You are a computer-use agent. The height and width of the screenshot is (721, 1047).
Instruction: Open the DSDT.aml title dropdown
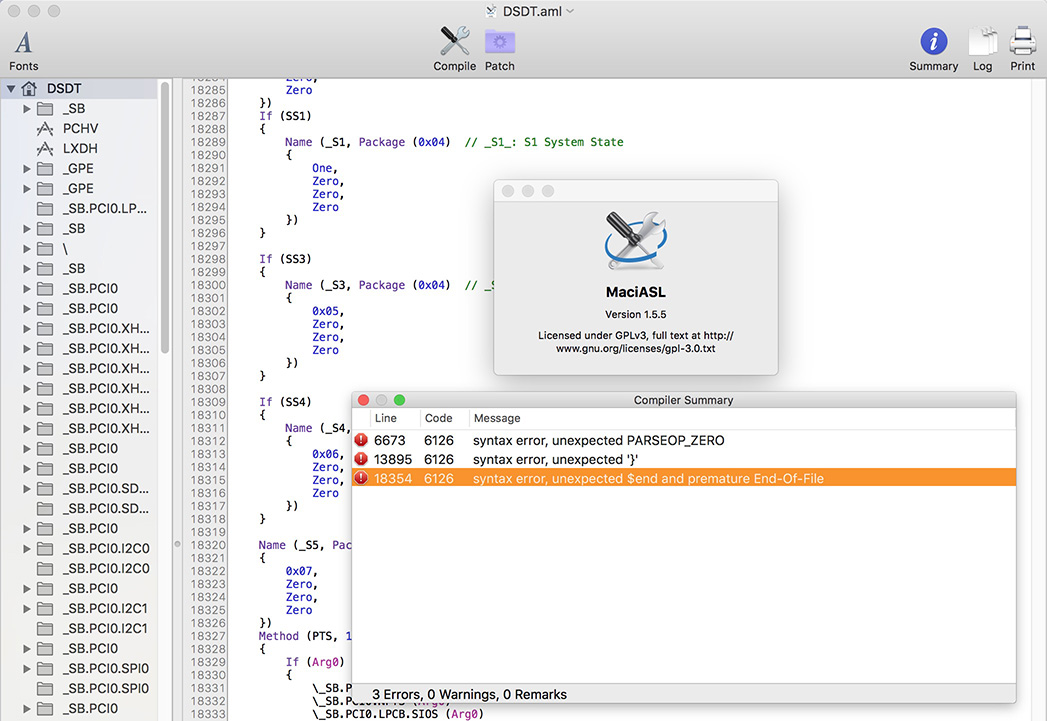coord(570,11)
